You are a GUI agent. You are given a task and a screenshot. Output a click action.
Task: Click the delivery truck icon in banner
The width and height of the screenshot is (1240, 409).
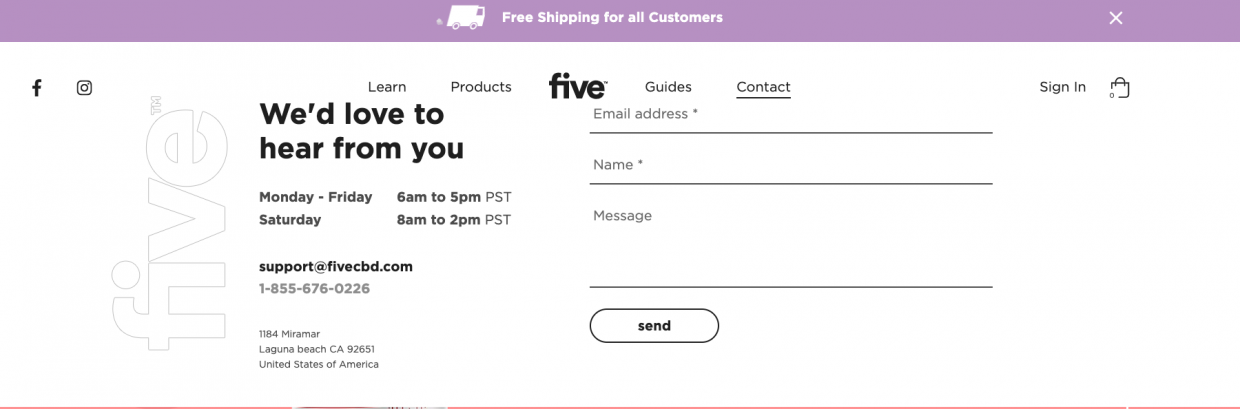(x=461, y=17)
